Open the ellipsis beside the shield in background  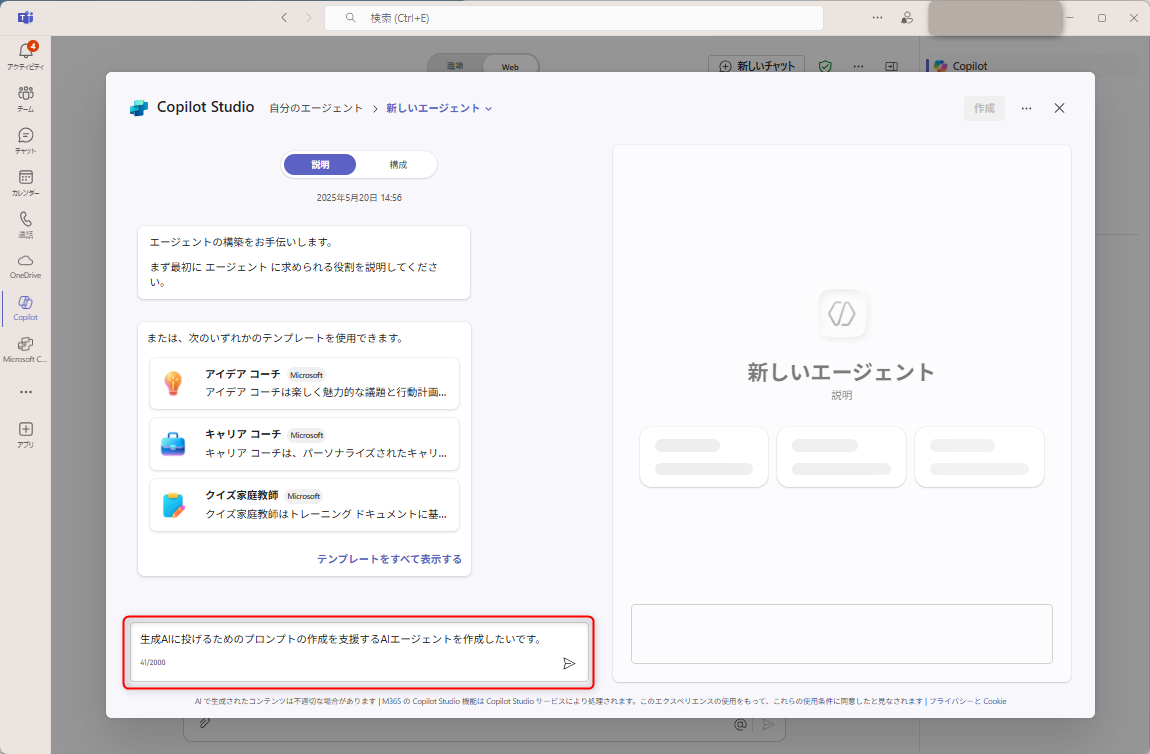(x=858, y=66)
